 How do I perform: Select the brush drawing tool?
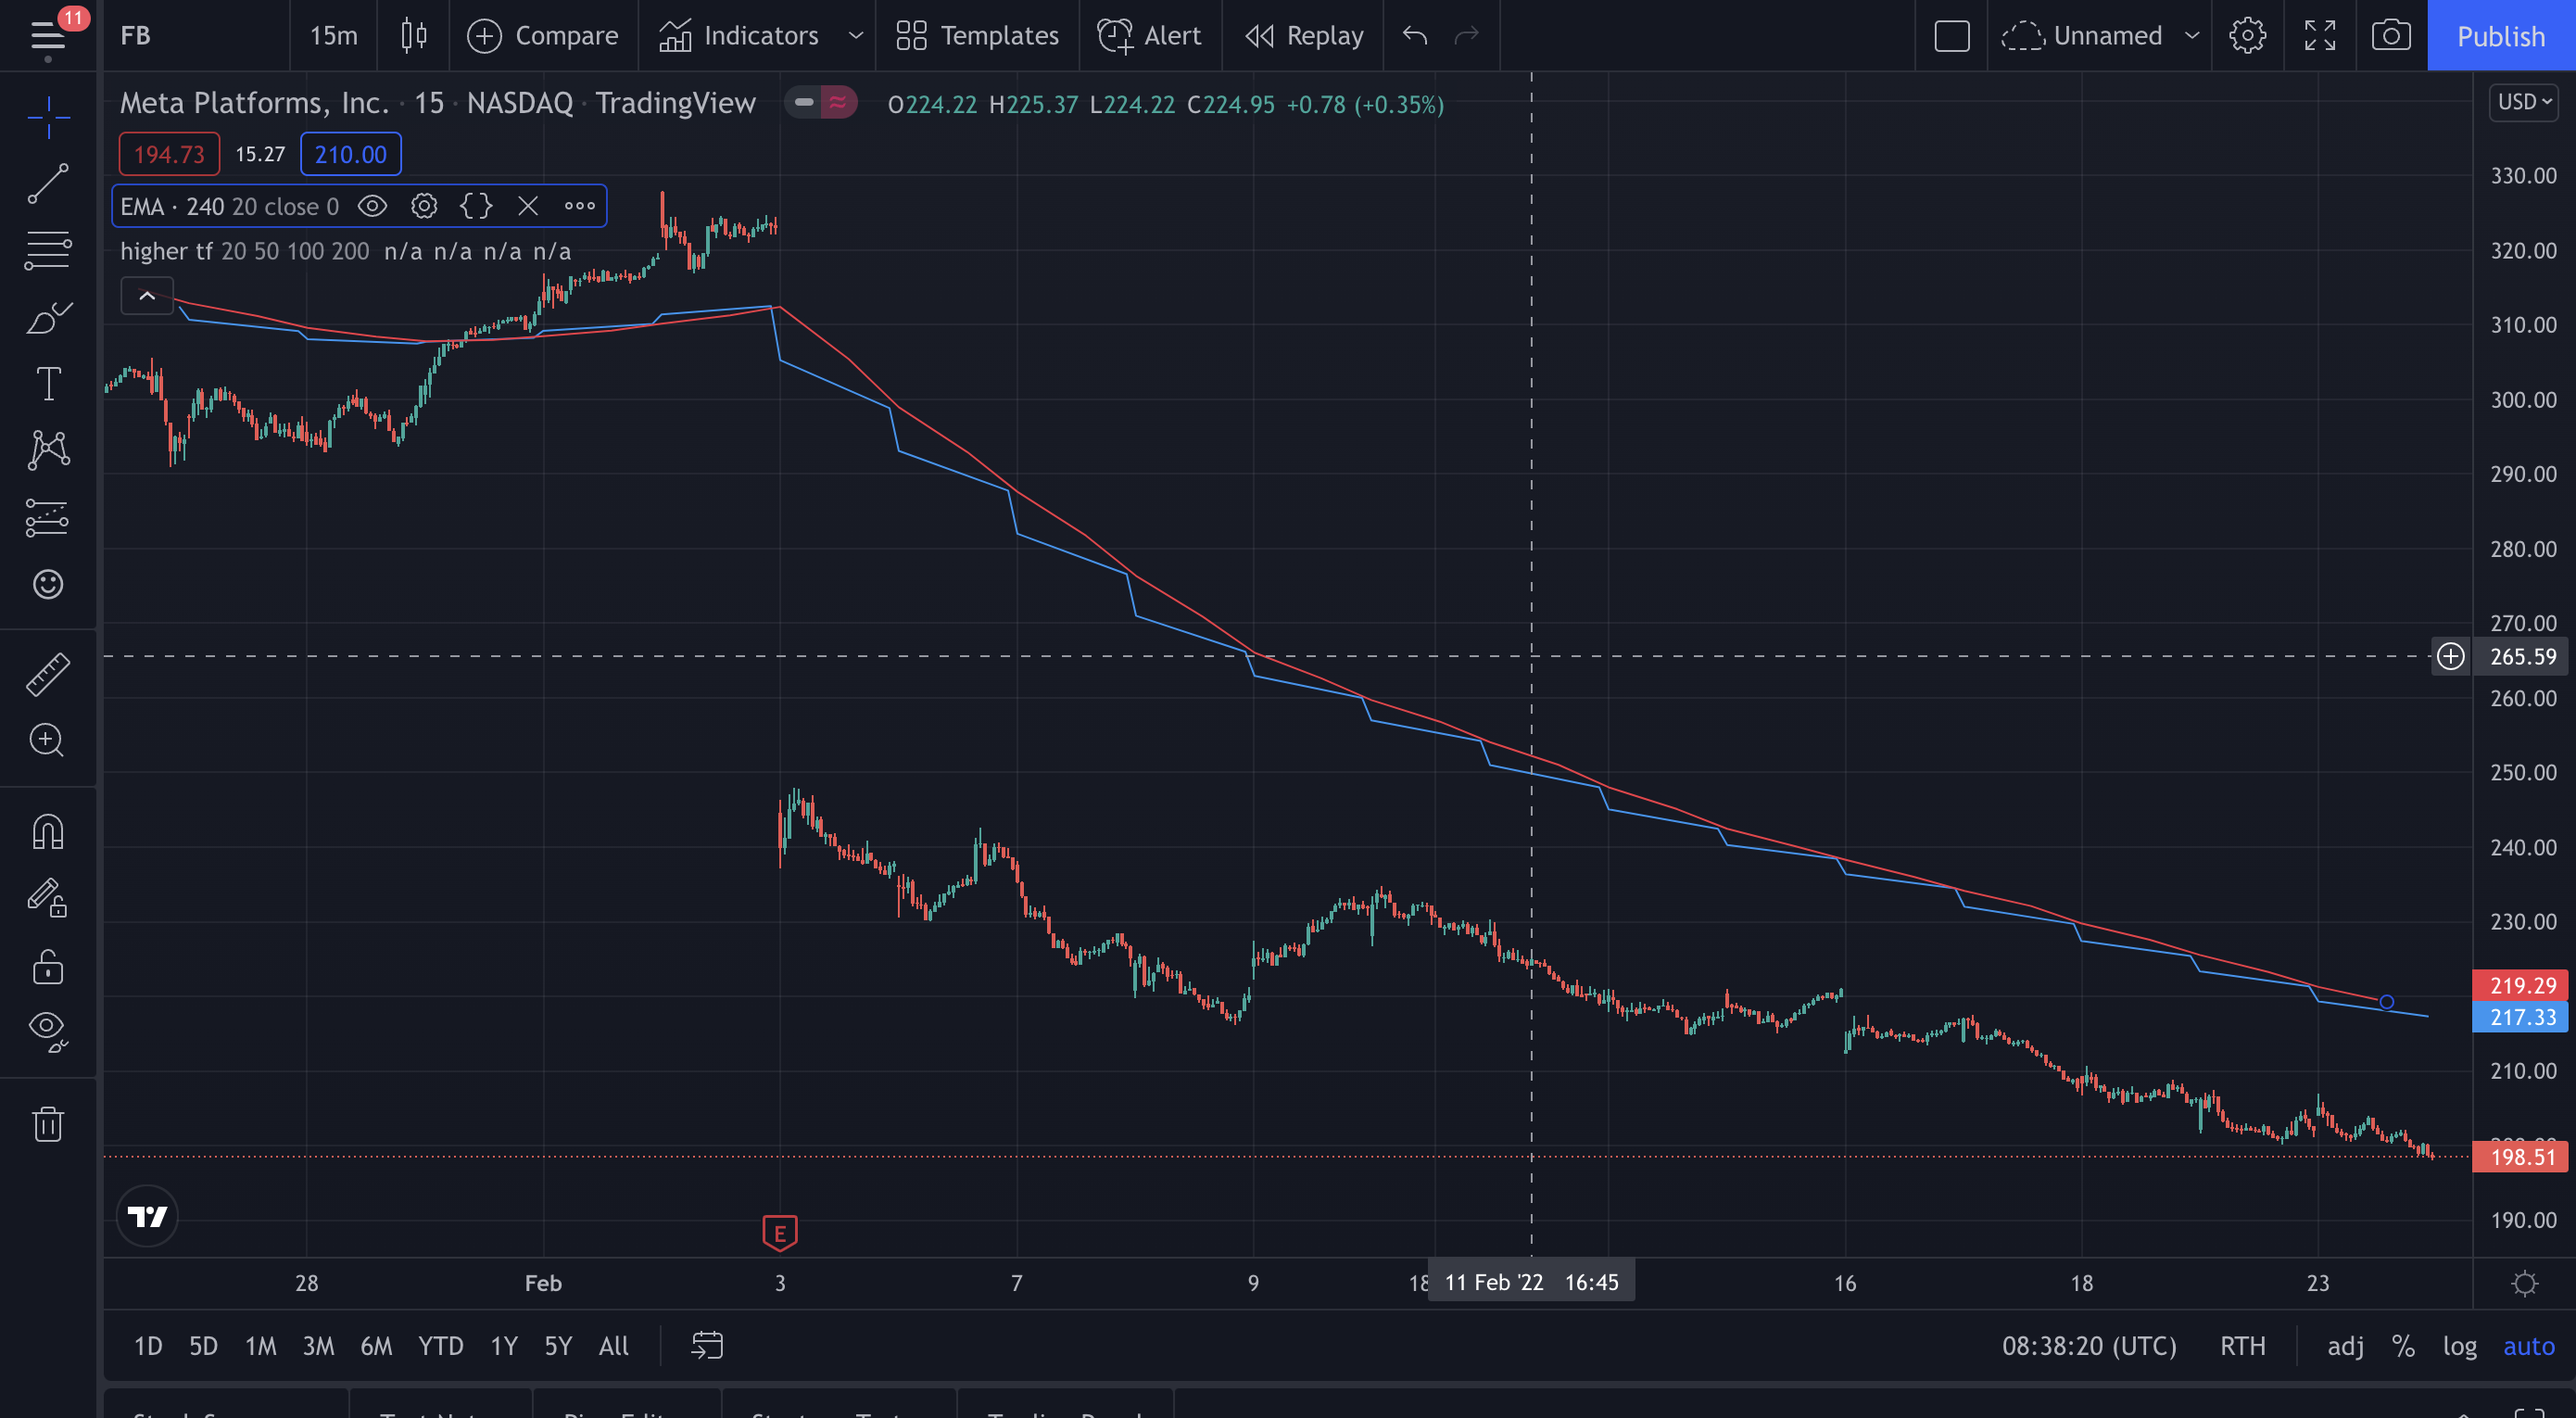(x=48, y=317)
